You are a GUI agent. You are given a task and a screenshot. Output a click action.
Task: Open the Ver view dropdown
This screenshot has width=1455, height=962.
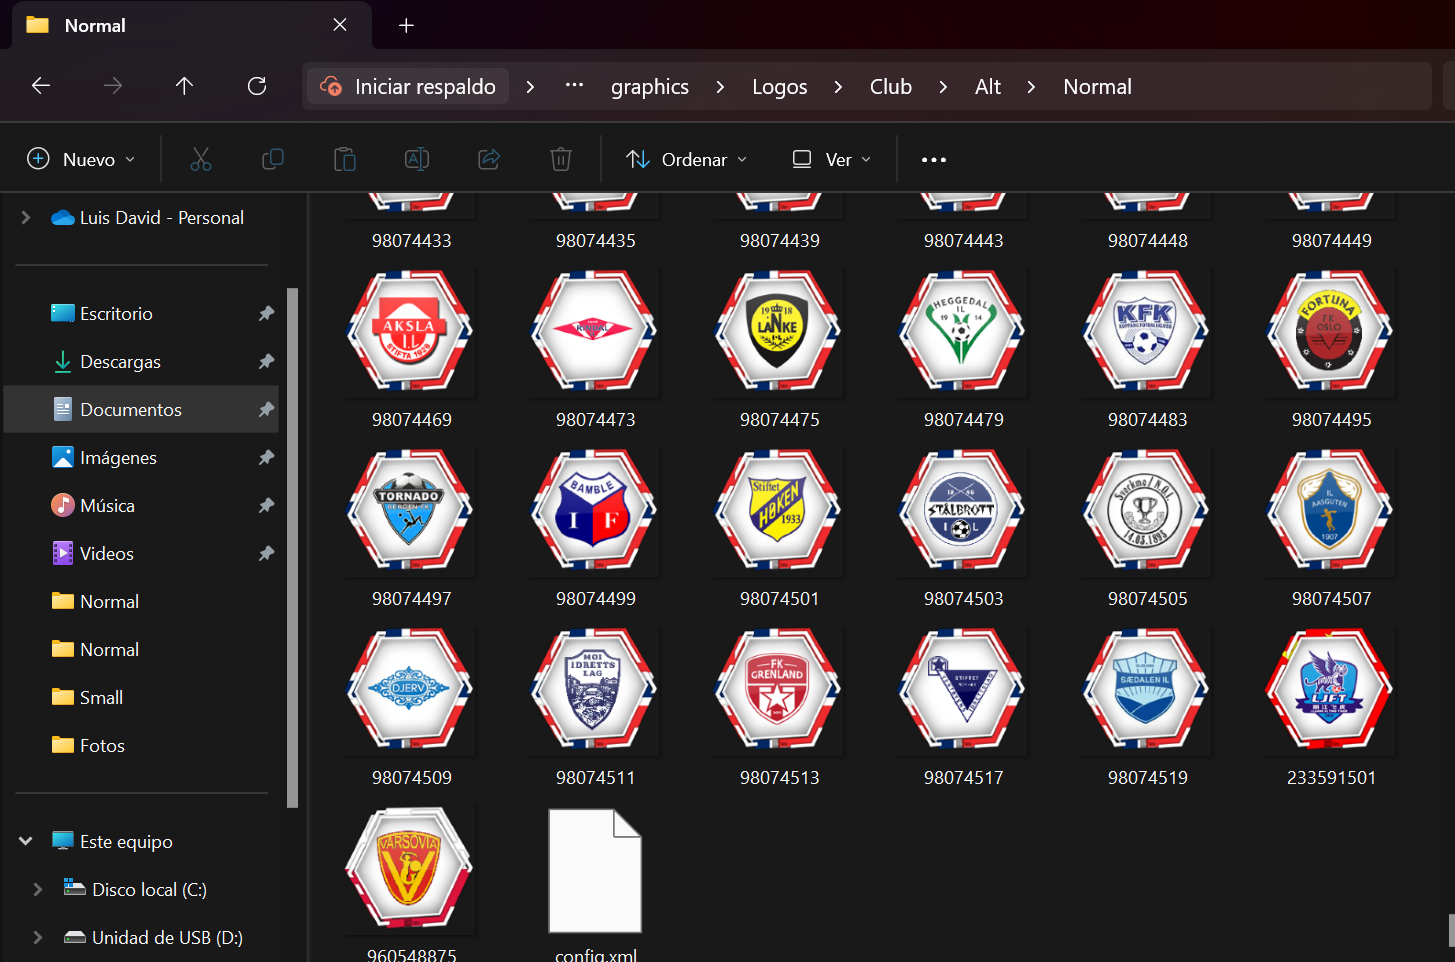click(832, 160)
